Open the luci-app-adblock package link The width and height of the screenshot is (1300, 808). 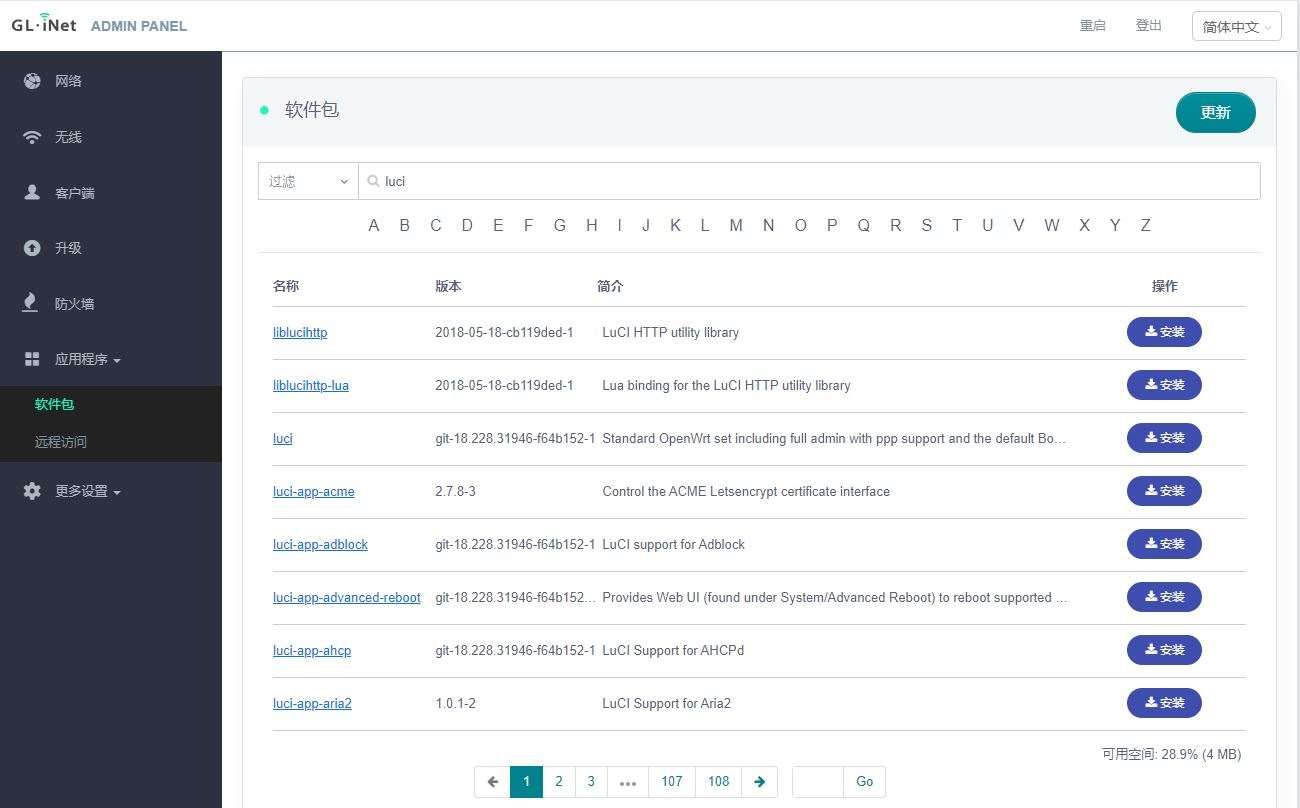[320, 544]
